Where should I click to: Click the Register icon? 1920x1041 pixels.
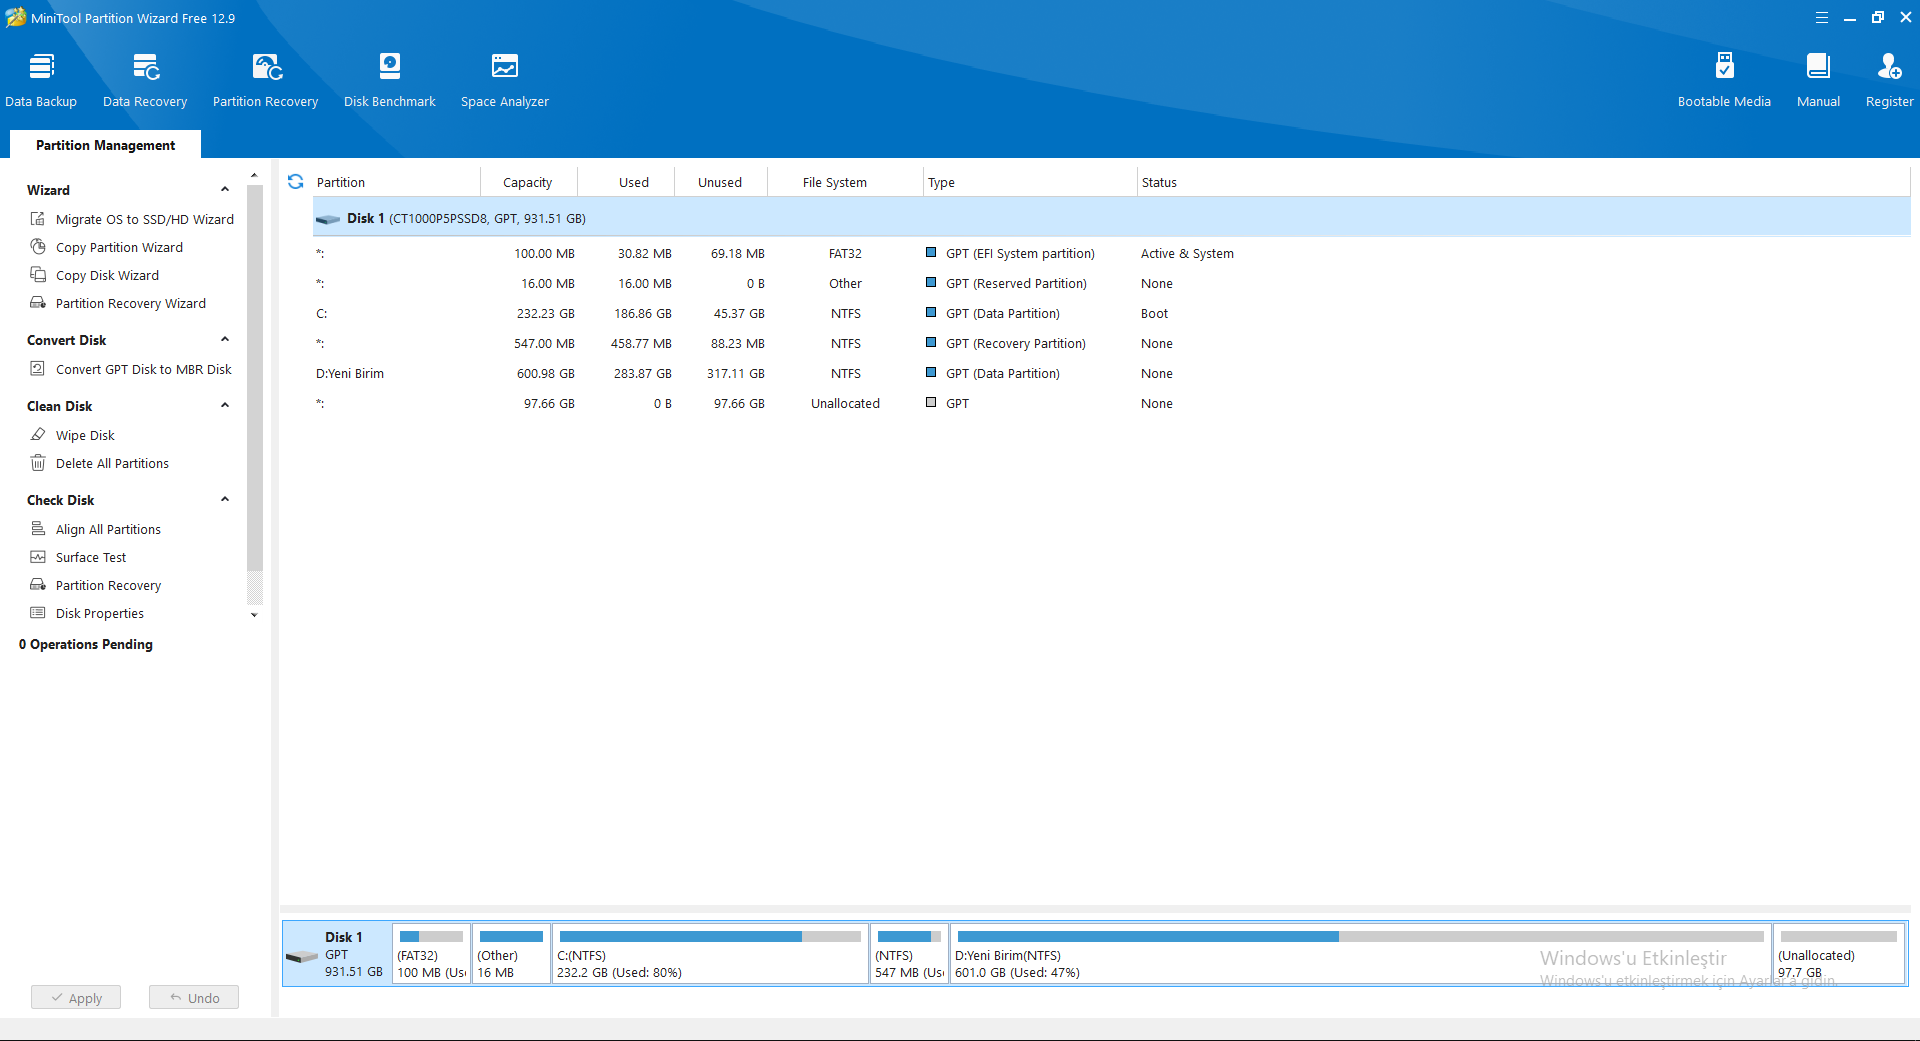click(1889, 67)
